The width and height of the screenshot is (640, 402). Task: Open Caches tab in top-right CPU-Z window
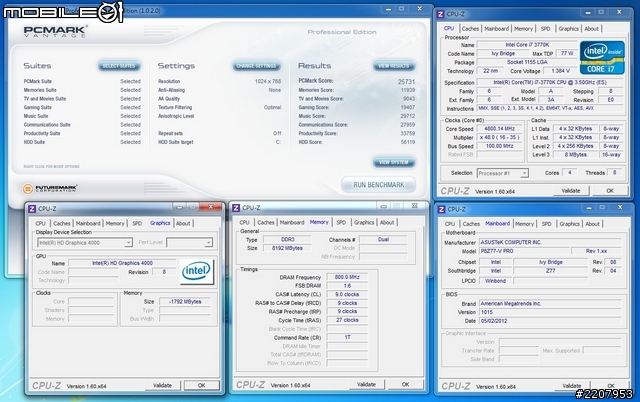pyautogui.click(x=470, y=29)
